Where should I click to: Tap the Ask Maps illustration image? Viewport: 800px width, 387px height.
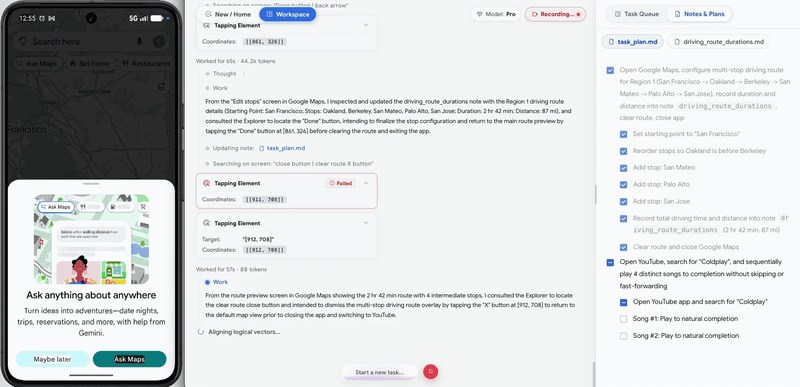(91, 239)
